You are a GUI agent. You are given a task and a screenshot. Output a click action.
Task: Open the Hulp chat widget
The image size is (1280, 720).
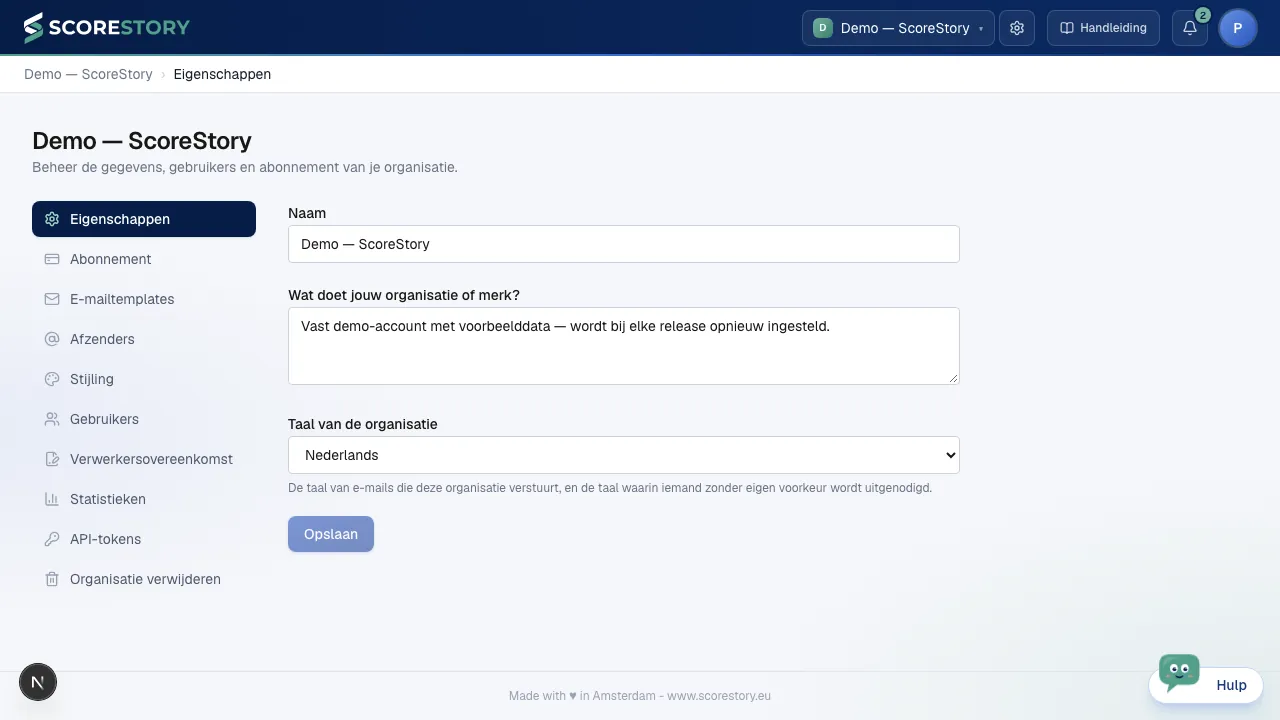click(x=1207, y=684)
